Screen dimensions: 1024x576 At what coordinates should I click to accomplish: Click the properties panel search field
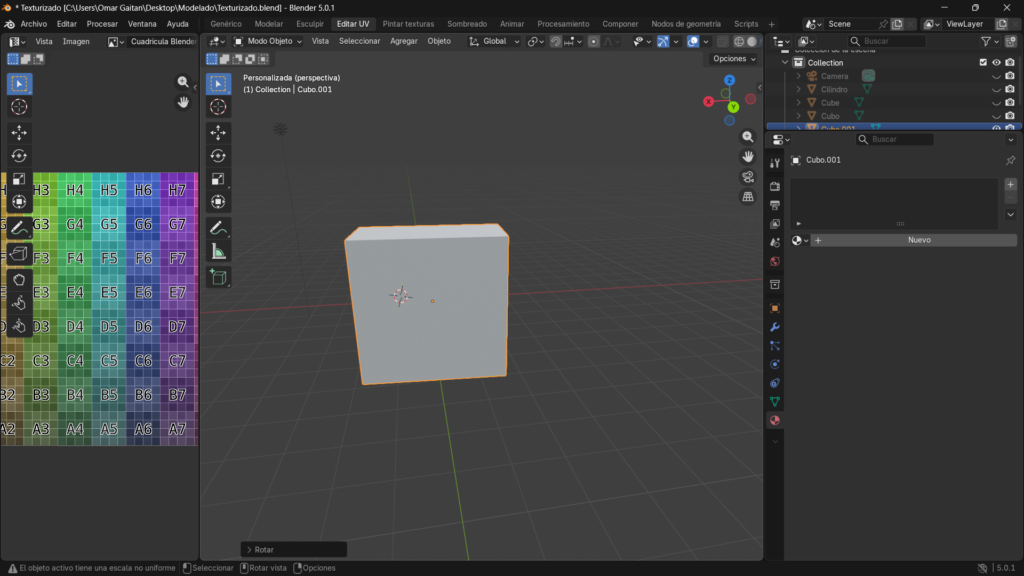(895, 140)
